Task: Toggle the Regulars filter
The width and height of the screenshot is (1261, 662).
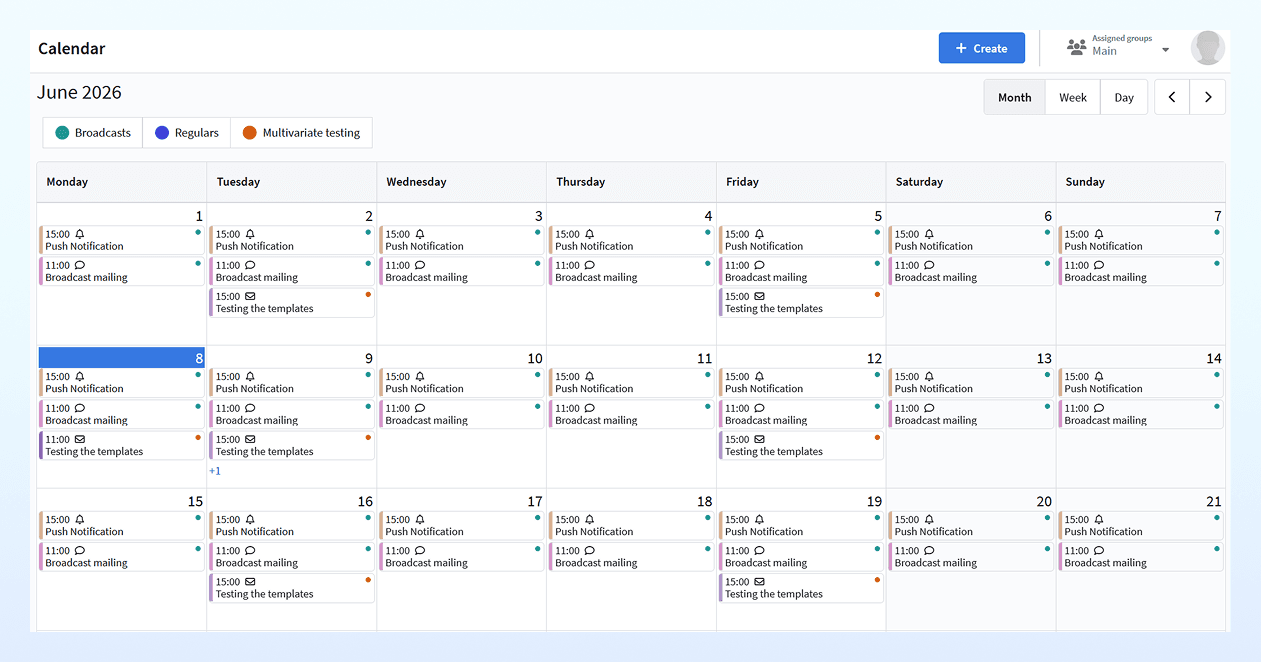Action: point(187,133)
